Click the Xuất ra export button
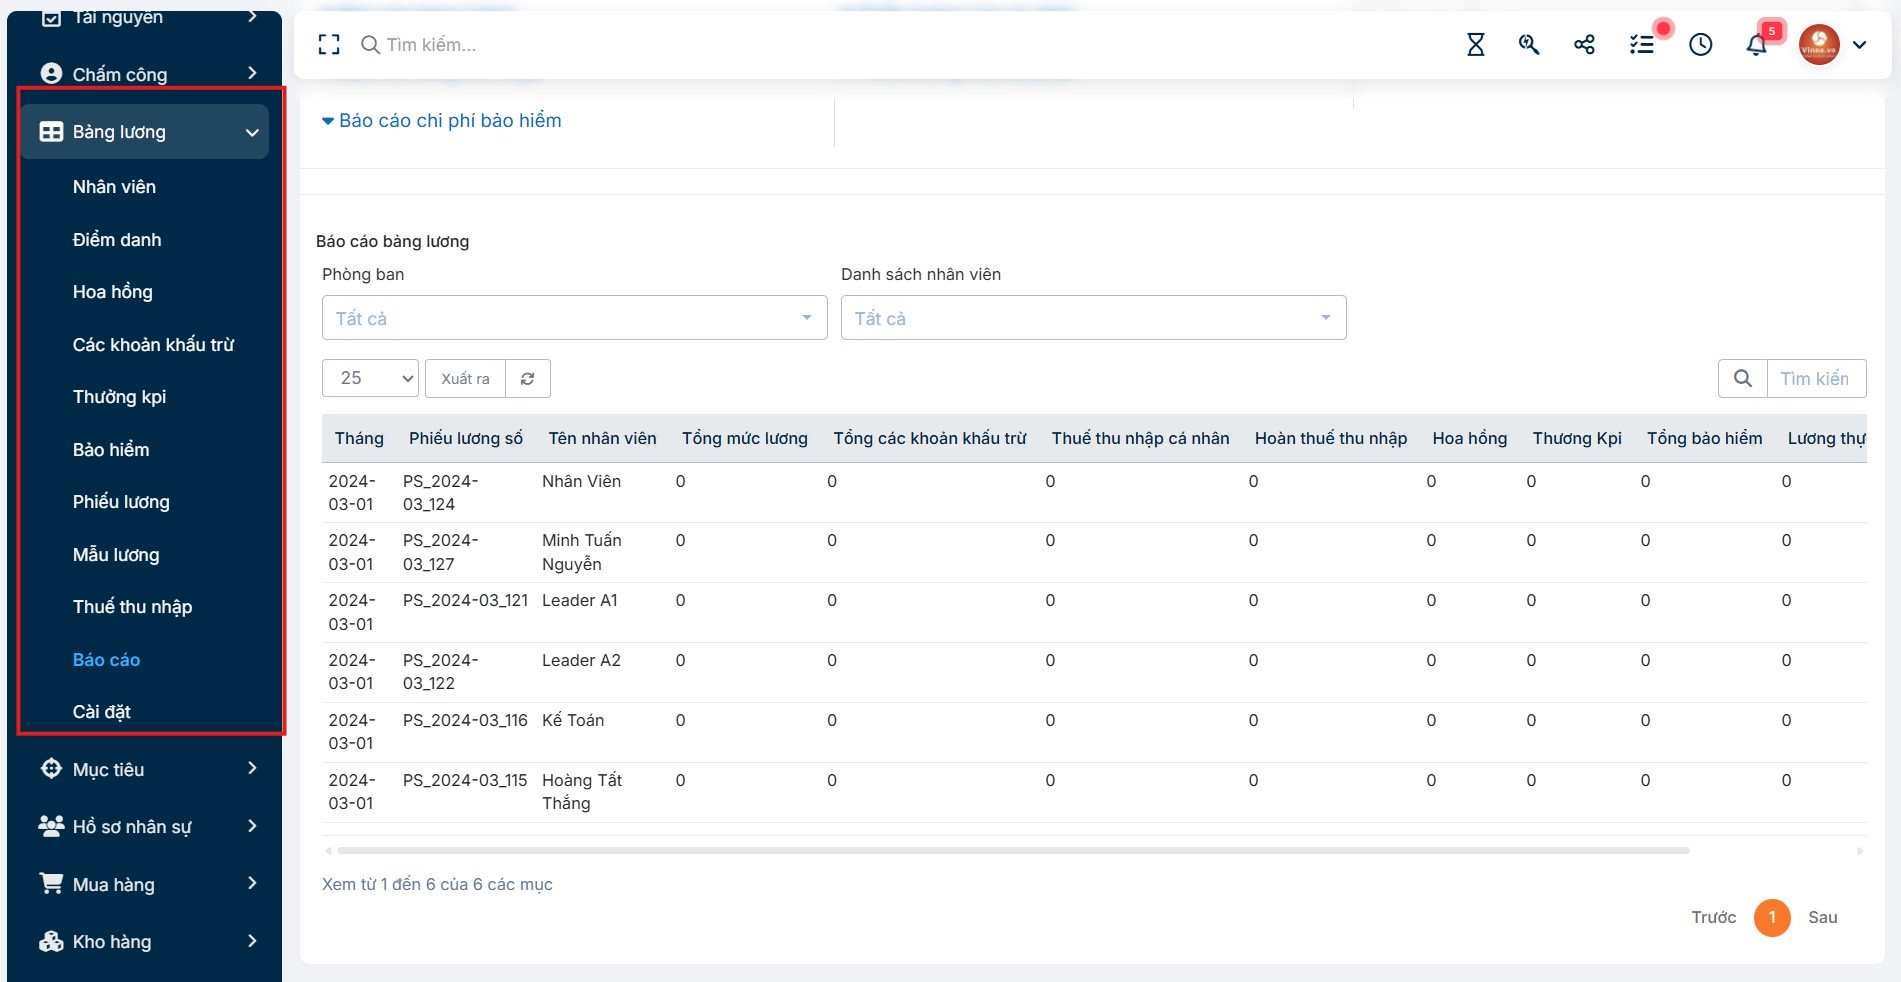The height and width of the screenshot is (982, 1901). (465, 378)
